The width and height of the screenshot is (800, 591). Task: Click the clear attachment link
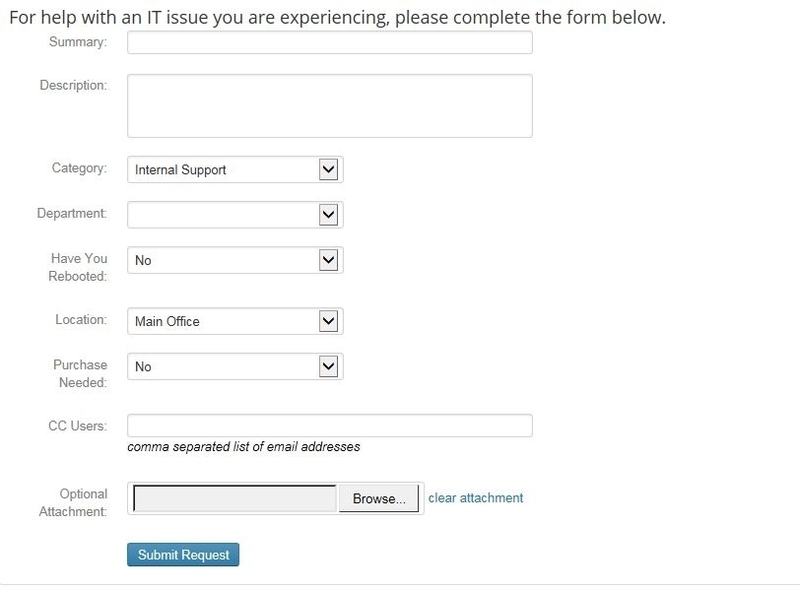pos(475,497)
